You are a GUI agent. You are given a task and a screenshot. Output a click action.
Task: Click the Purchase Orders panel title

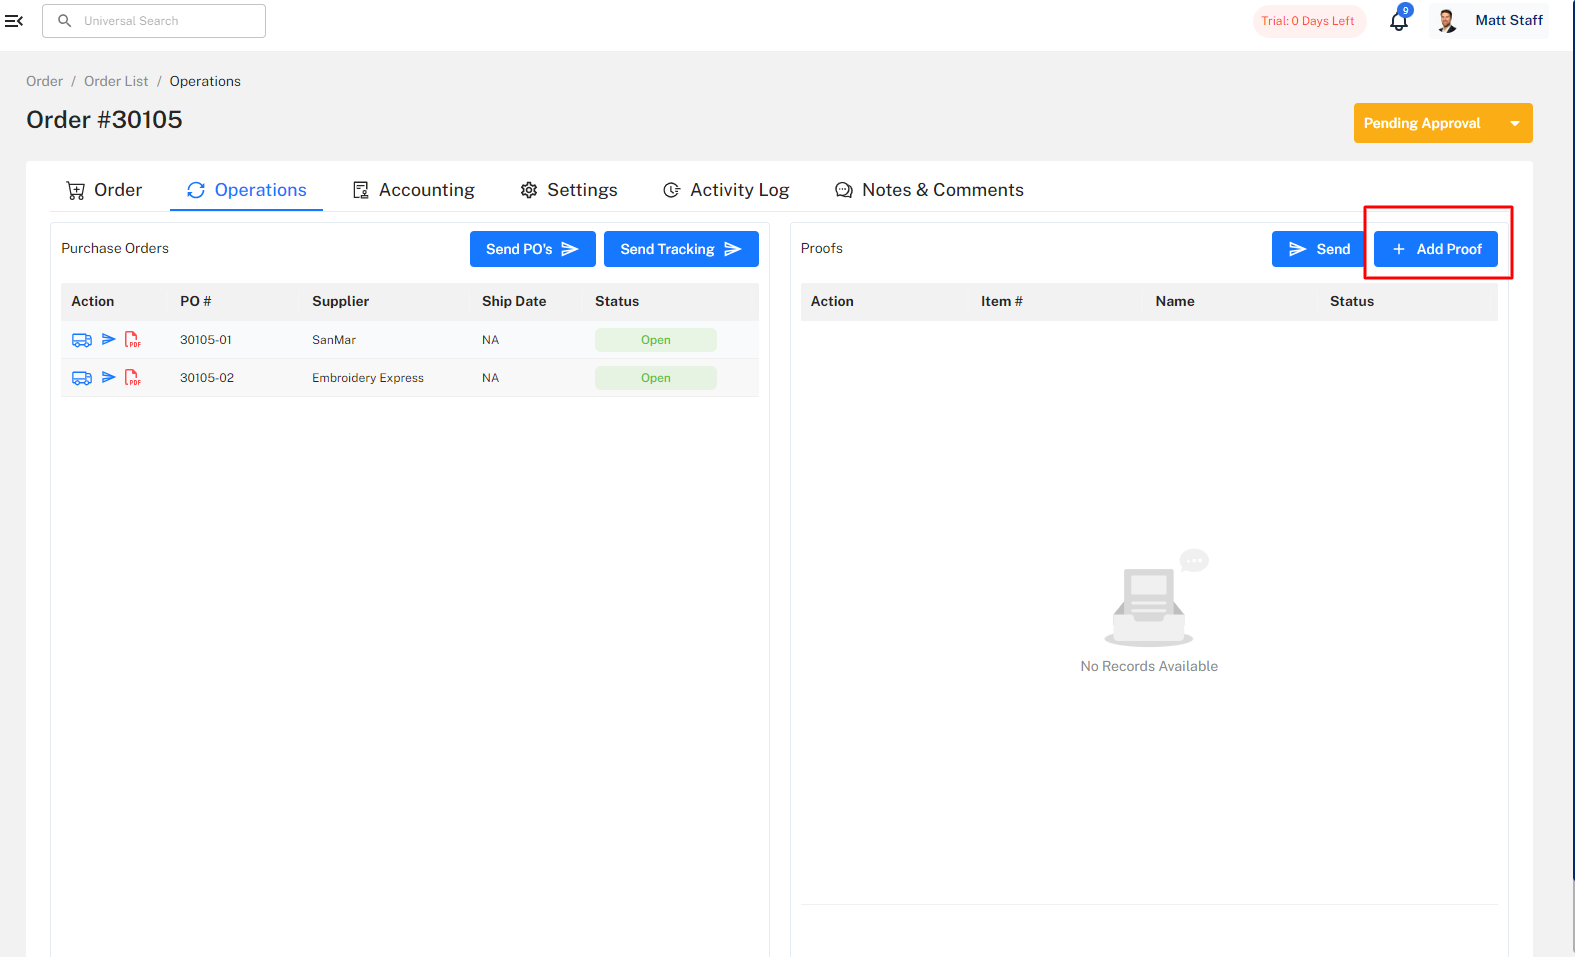pyautogui.click(x=115, y=248)
